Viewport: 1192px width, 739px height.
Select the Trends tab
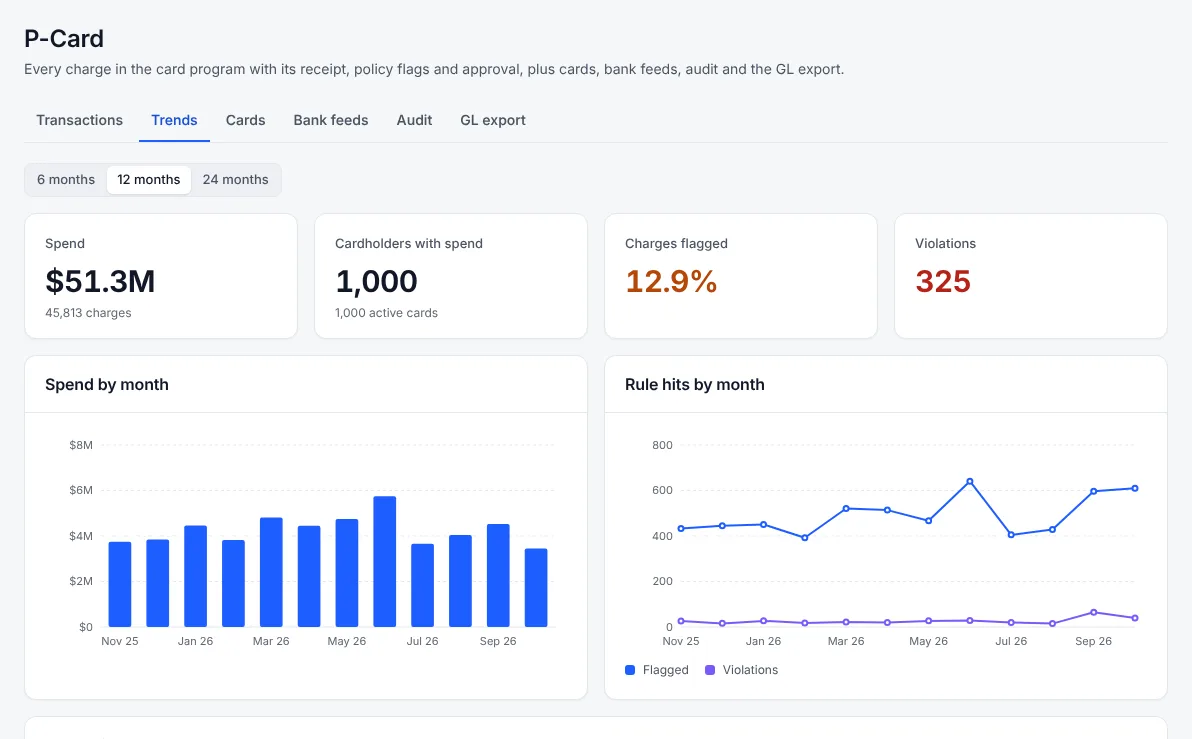tap(174, 120)
